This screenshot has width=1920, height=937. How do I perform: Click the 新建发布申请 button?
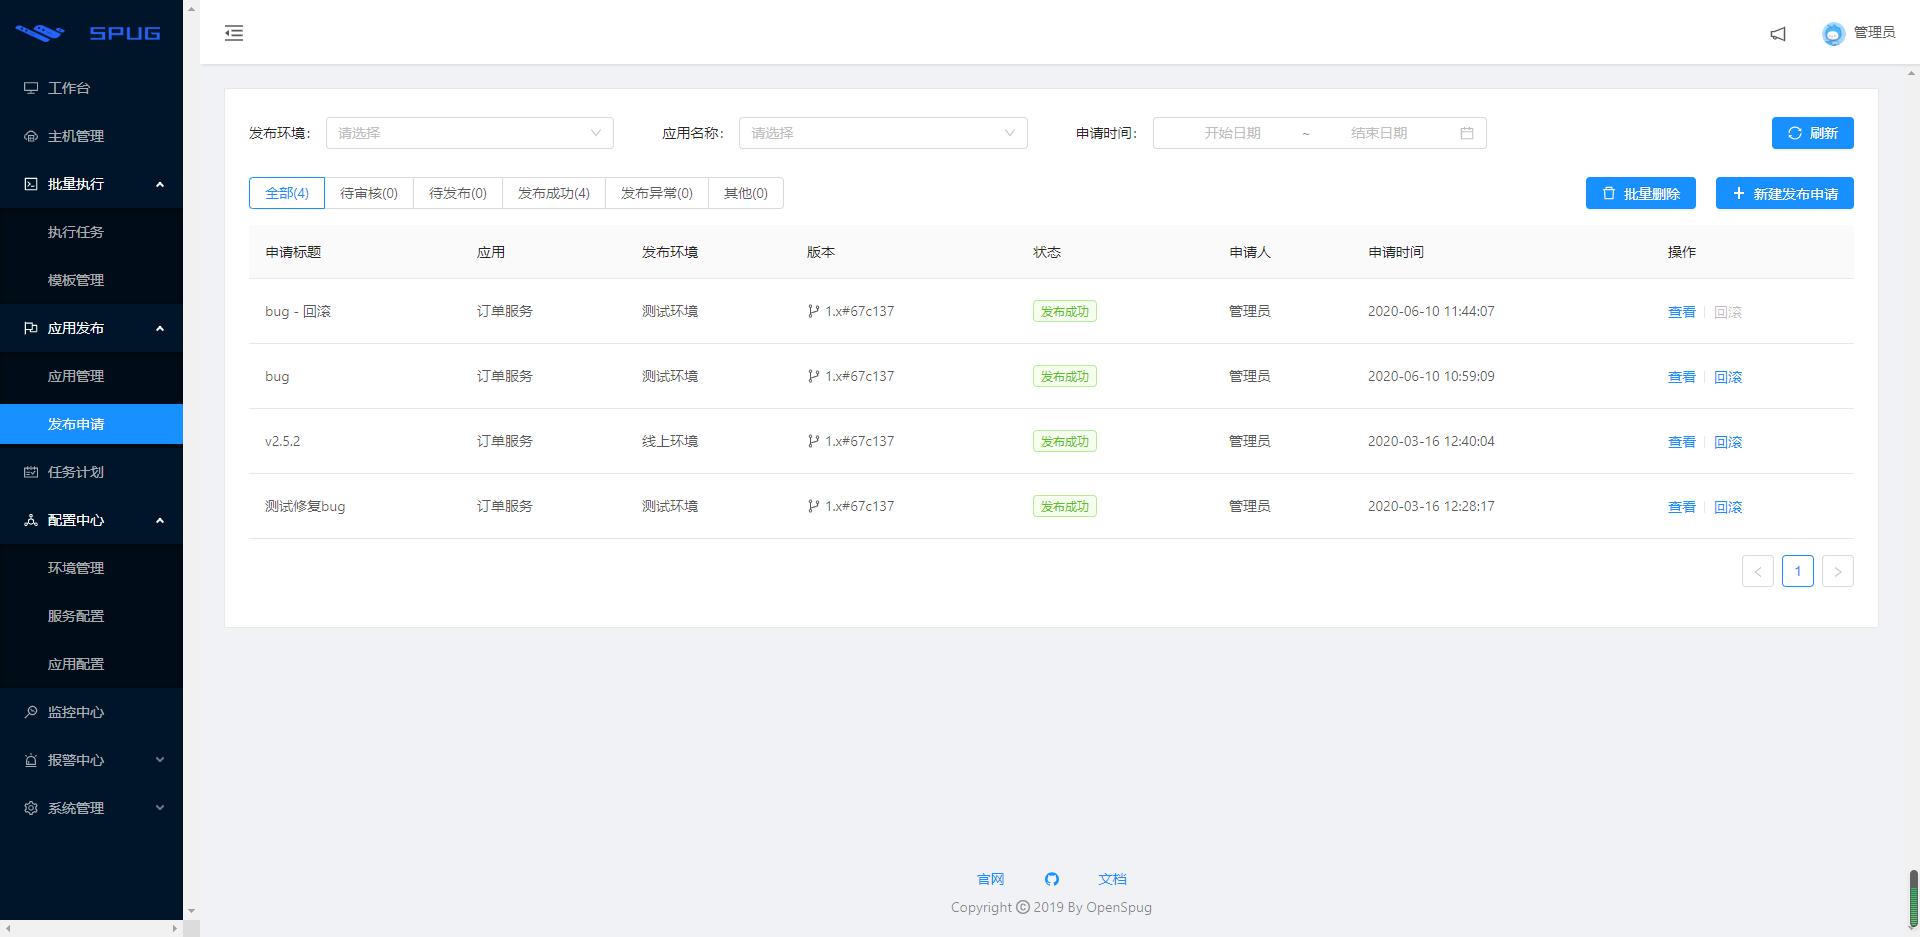(1784, 193)
